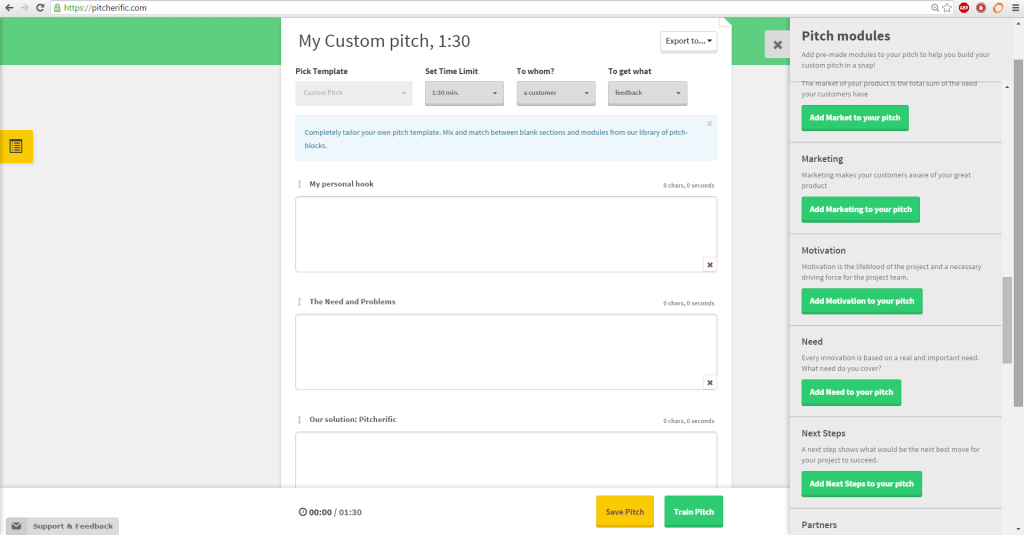Remove the My personal hook section
The width and height of the screenshot is (1024, 535).
coord(710,265)
